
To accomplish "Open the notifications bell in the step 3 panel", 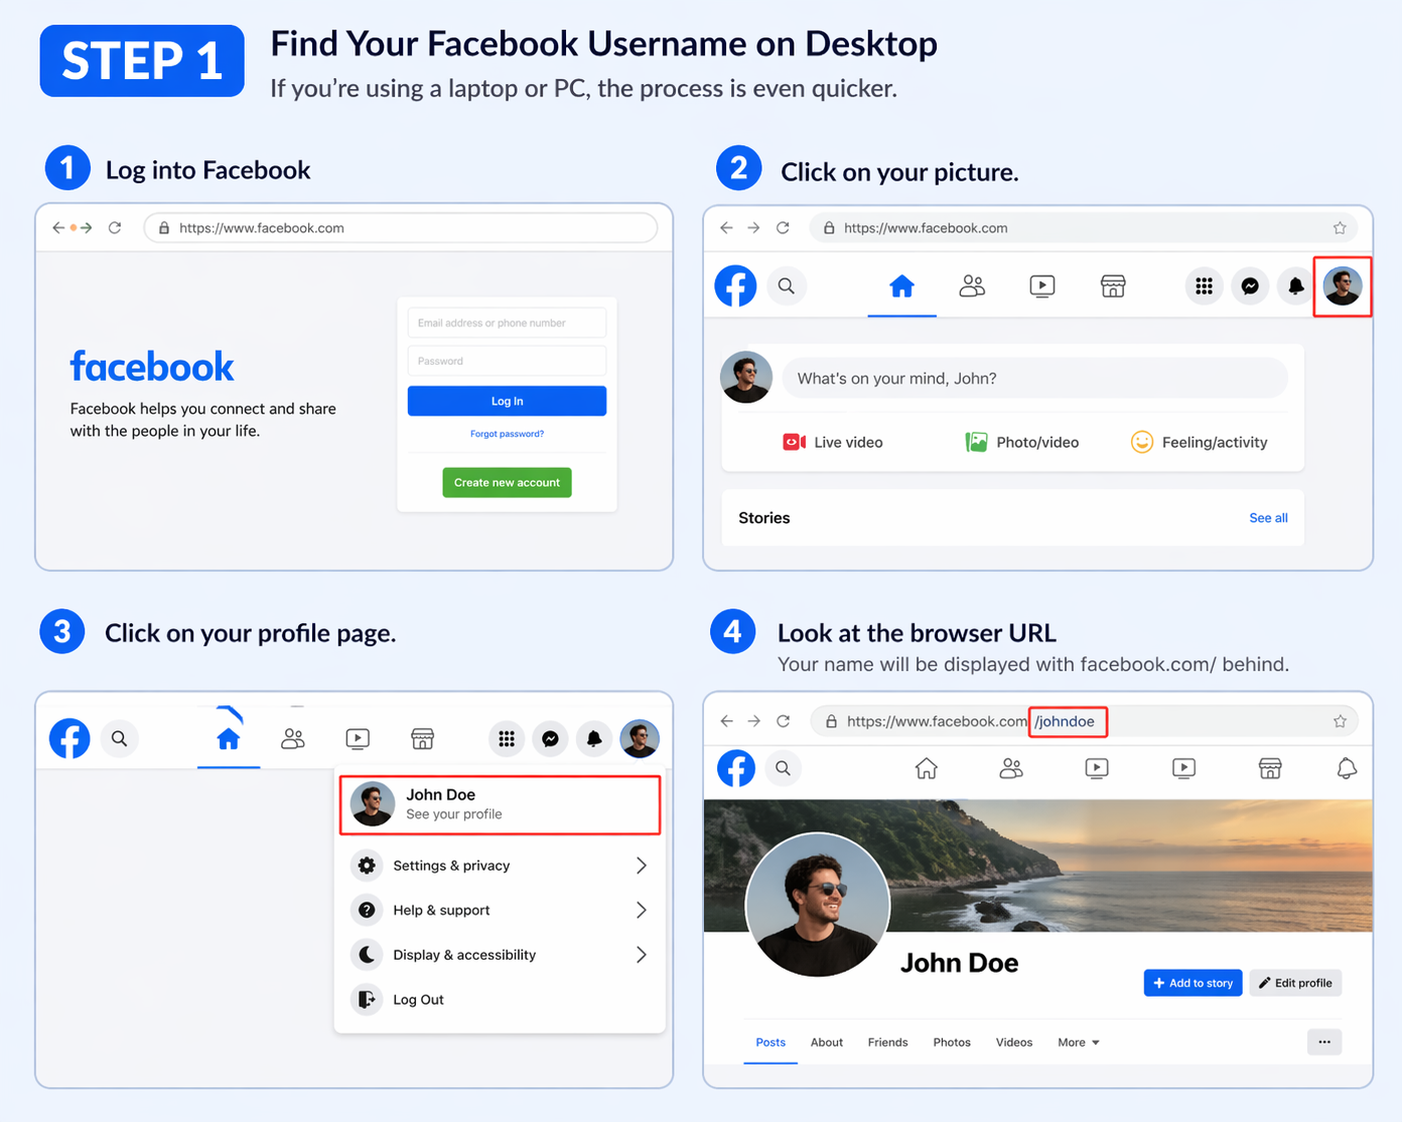I will pyautogui.click(x=594, y=739).
